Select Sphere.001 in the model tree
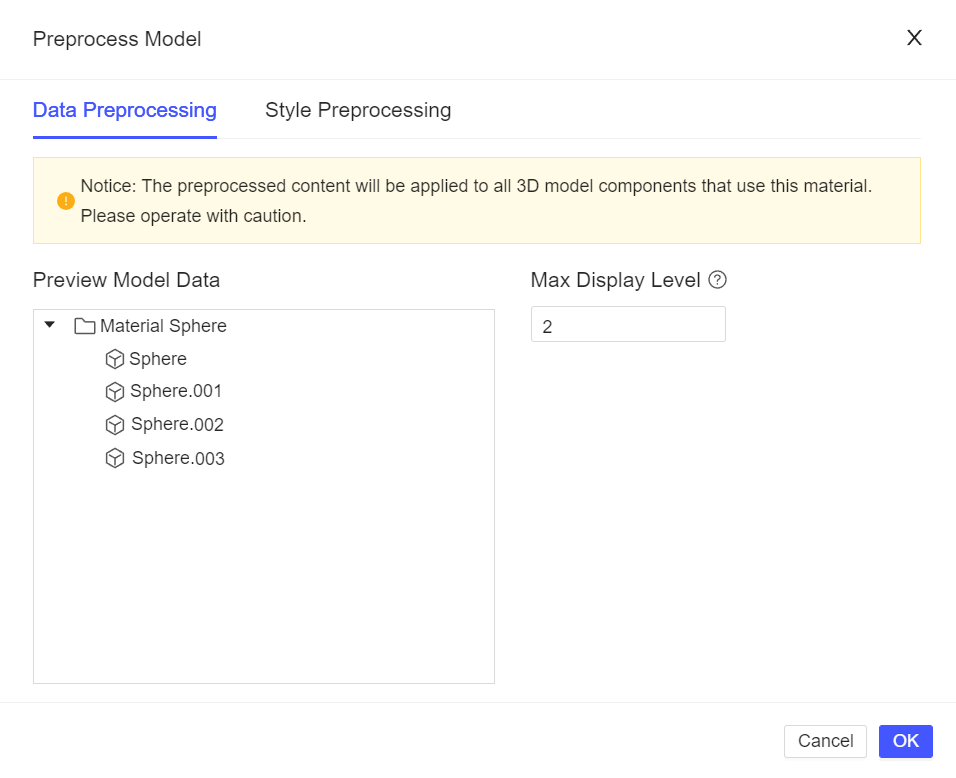 (174, 391)
